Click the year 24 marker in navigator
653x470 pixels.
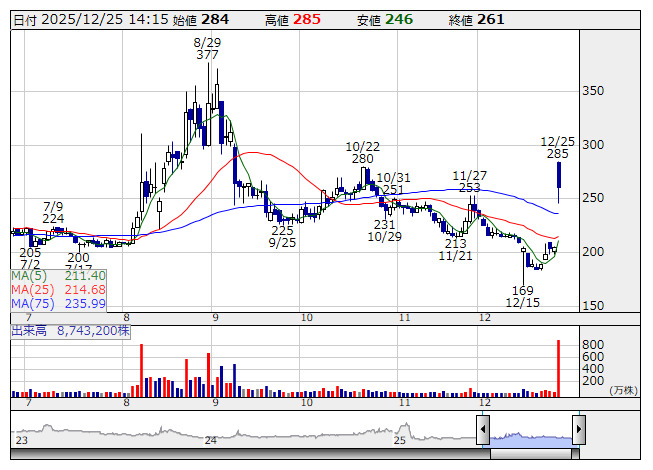click(x=210, y=440)
